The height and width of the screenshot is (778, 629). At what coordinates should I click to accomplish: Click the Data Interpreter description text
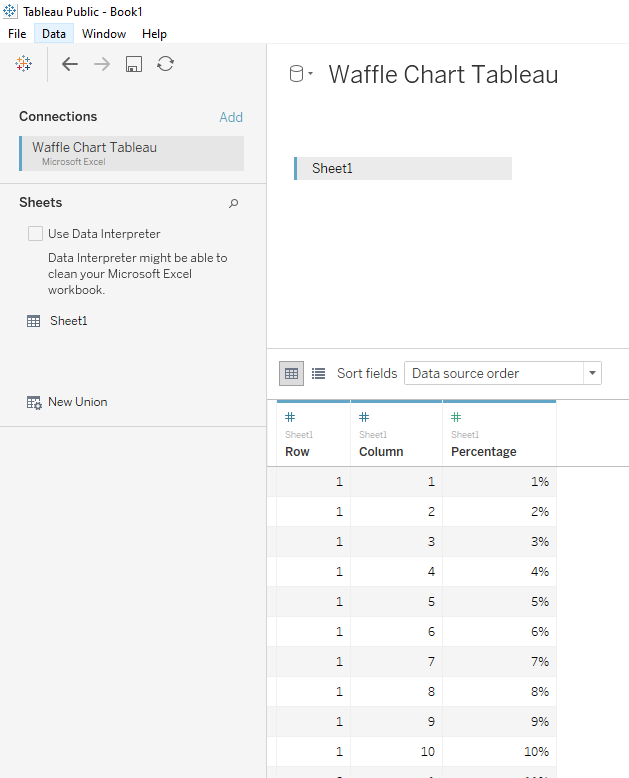tap(137, 274)
